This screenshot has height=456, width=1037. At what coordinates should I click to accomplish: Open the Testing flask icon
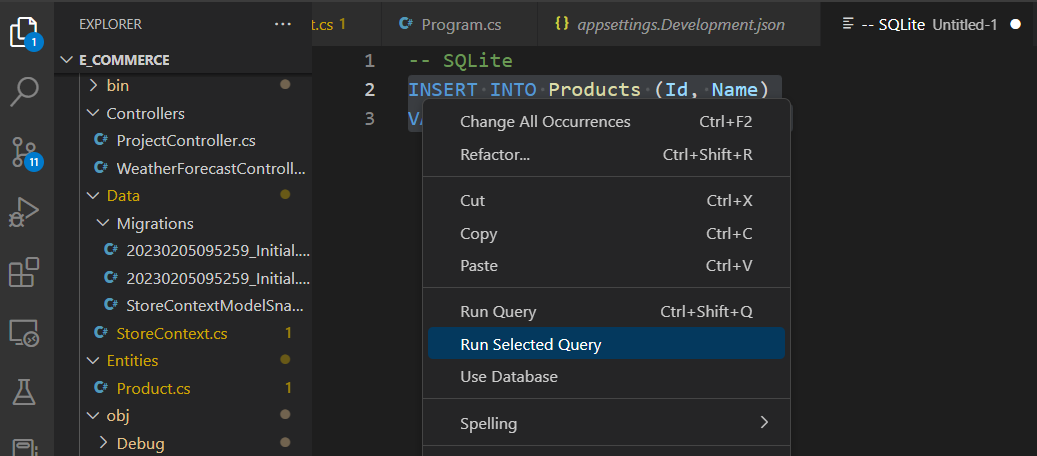click(x=25, y=391)
